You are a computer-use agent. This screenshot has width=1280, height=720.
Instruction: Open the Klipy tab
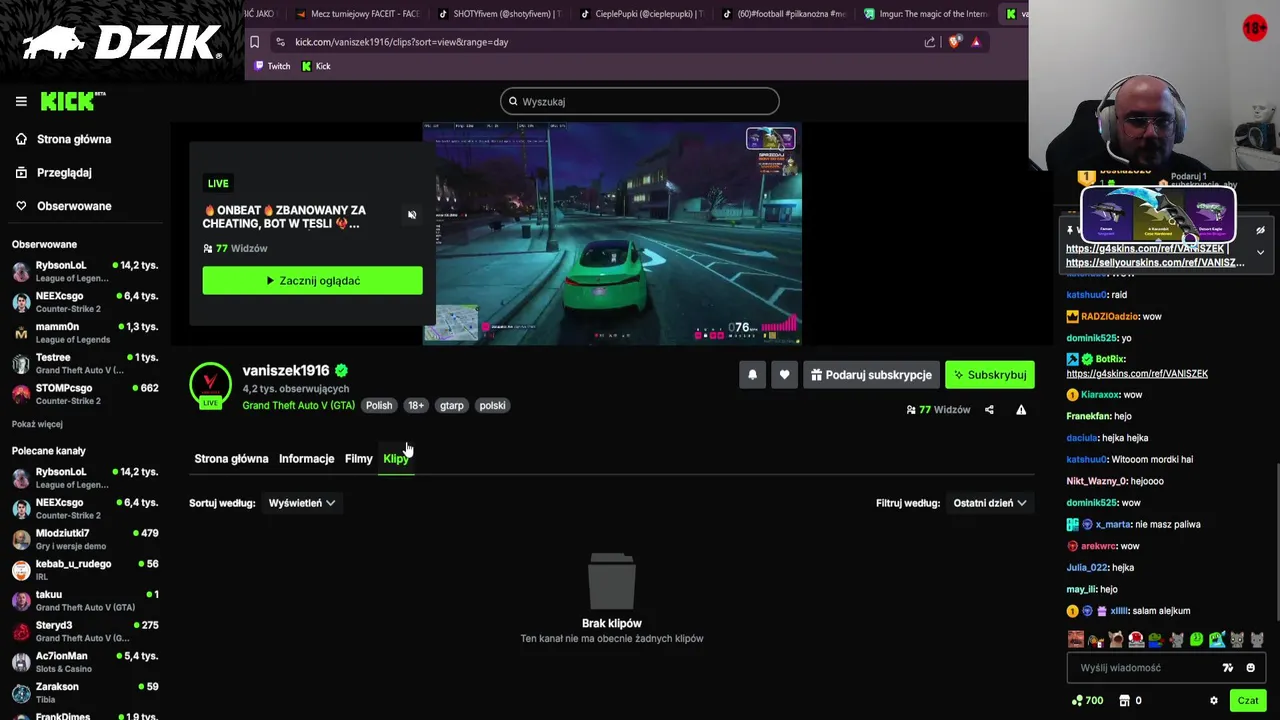tap(395, 459)
